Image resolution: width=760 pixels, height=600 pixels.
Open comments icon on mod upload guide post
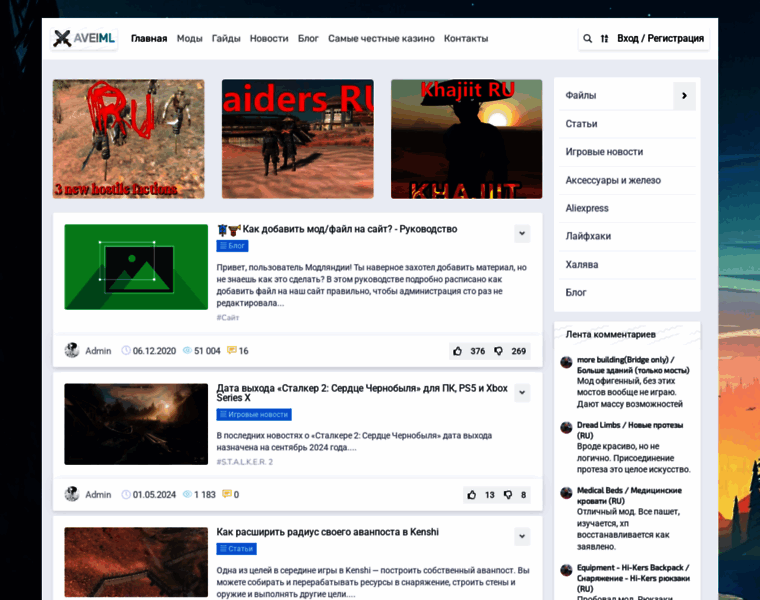pos(232,351)
